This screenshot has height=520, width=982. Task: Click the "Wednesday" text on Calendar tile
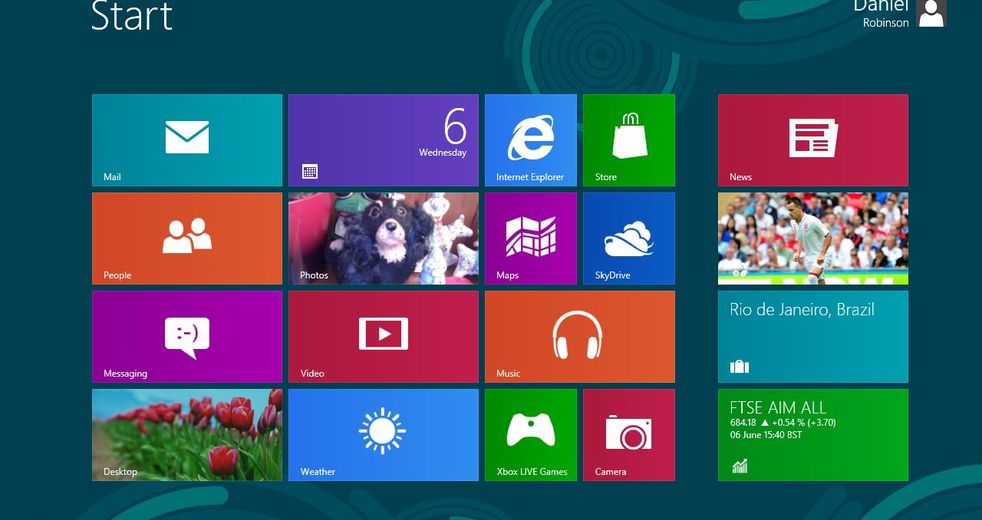443,152
